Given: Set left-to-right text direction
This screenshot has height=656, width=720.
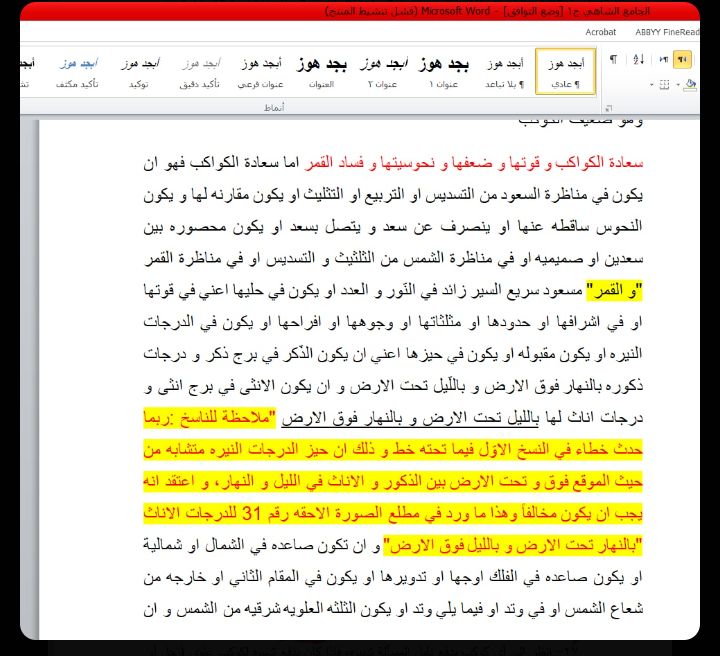Looking at the screenshot, I should point(663,60).
